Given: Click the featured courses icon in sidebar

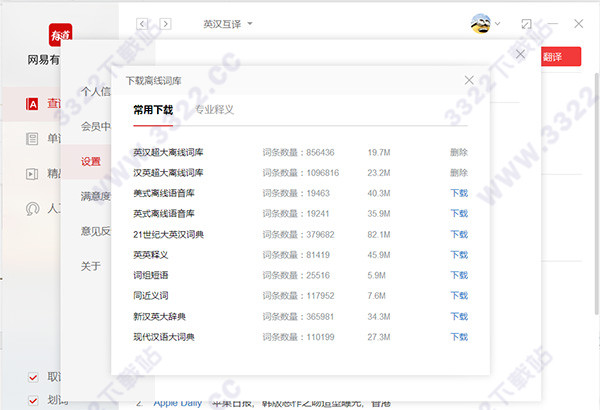Looking at the screenshot, I should [32, 174].
